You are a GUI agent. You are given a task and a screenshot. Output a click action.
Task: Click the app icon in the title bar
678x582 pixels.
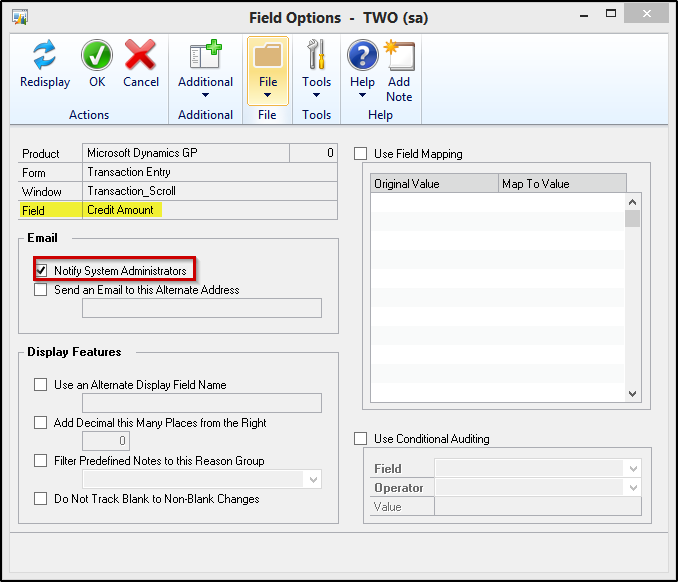pyautogui.click(x=20, y=17)
